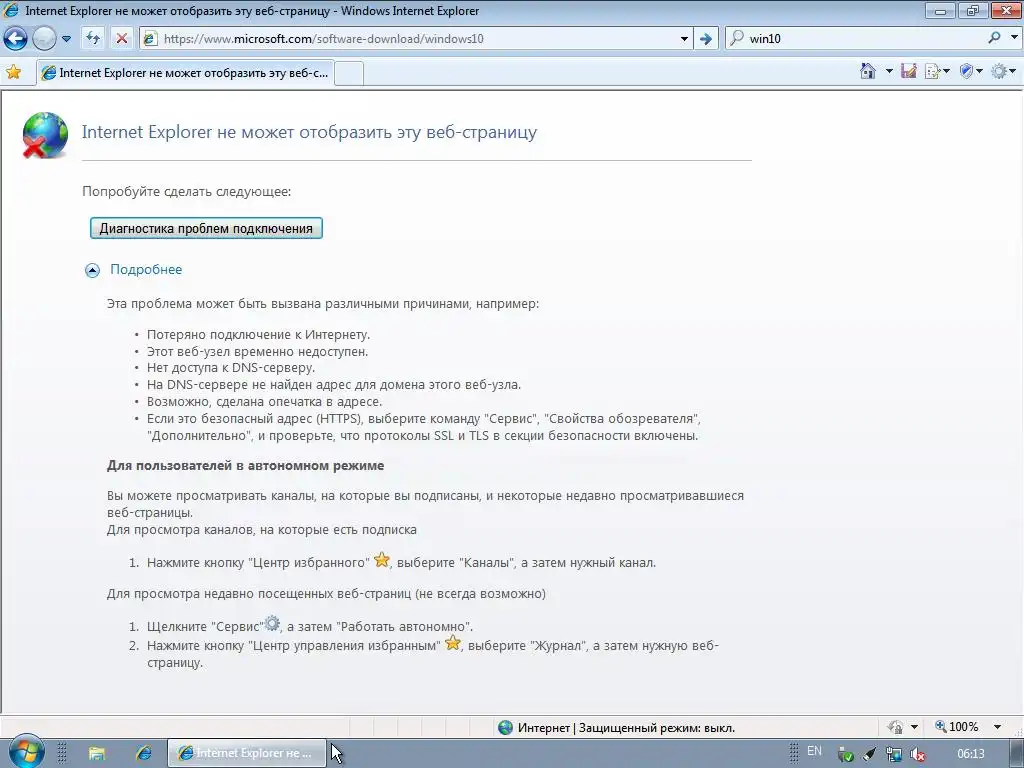The height and width of the screenshot is (768, 1024).
Task: Expand the Safety menu dropdown arrow
Action: (x=979, y=71)
